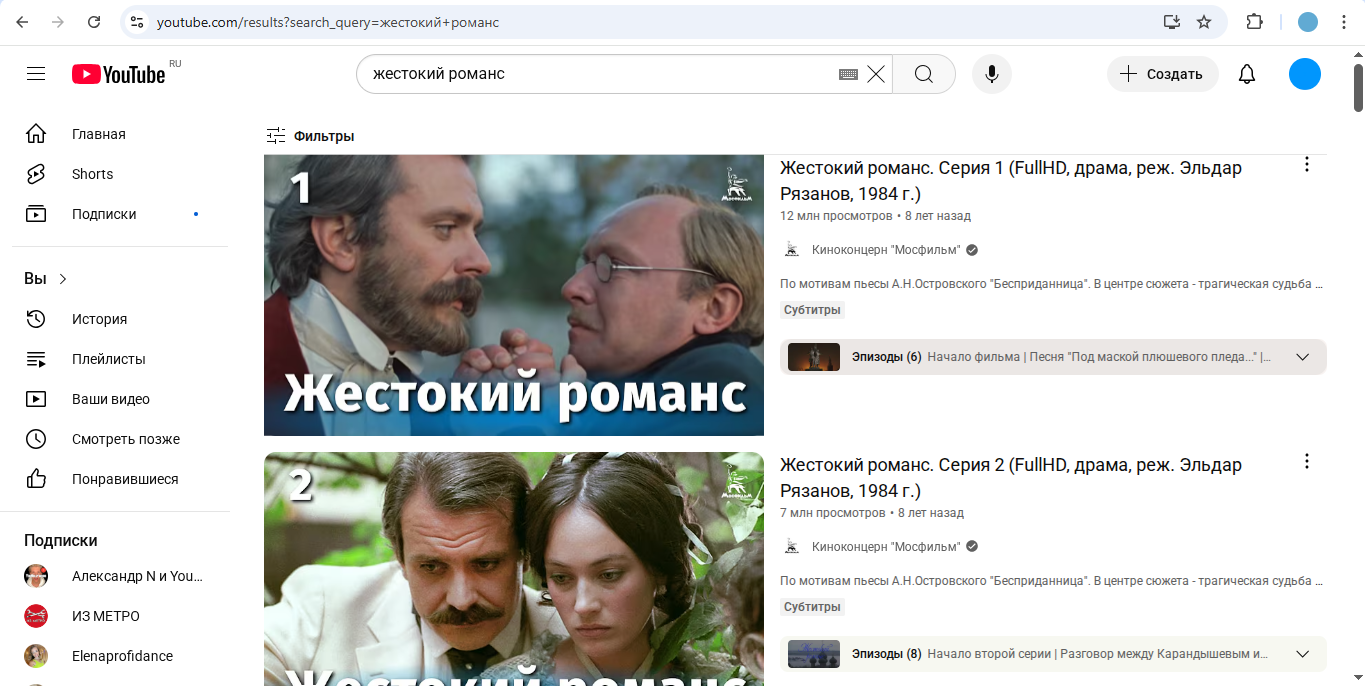Image resolution: width=1365 pixels, height=686 pixels.
Task: Open Мосфильм channel avatar under Серия 1
Action: (x=792, y=250)
